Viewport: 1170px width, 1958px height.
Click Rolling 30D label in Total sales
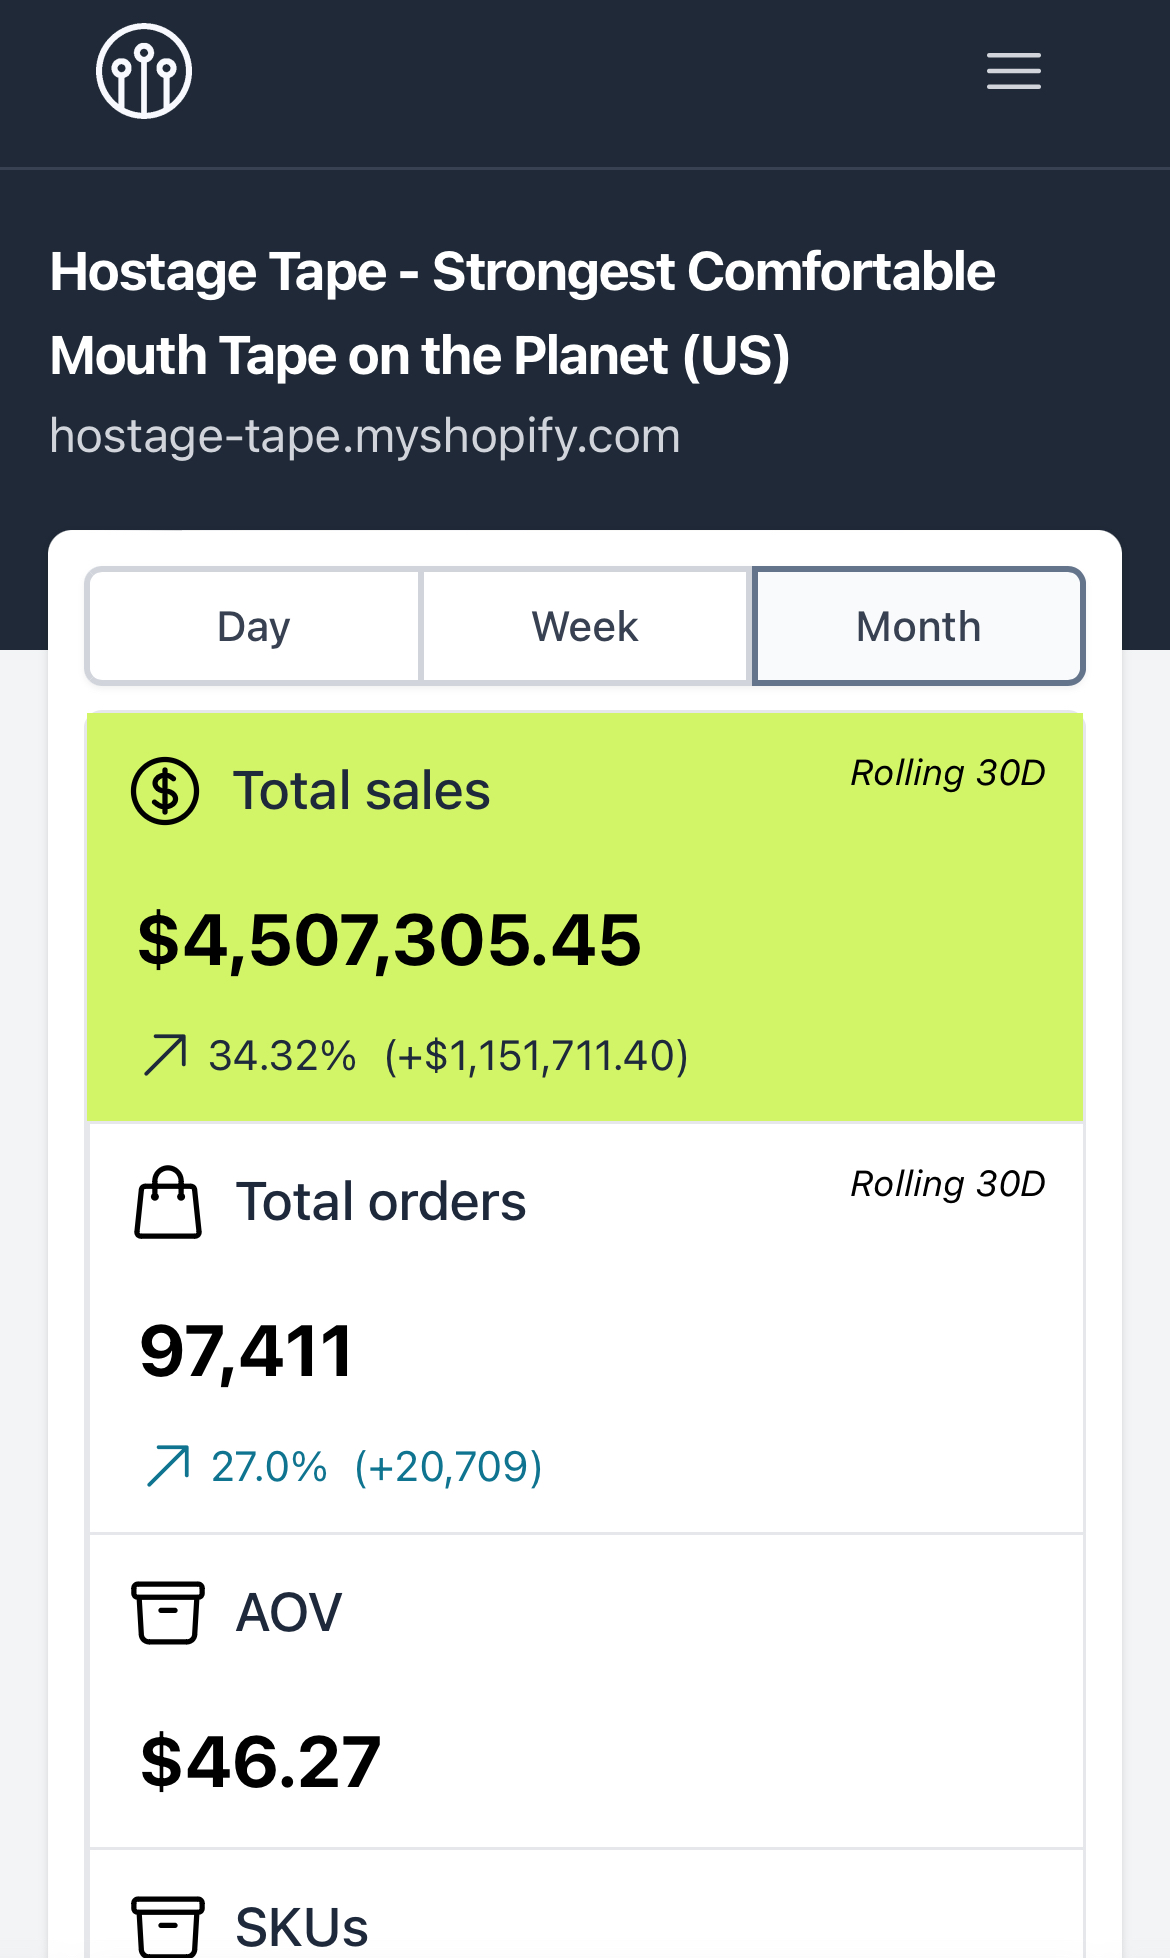[947, 773]
